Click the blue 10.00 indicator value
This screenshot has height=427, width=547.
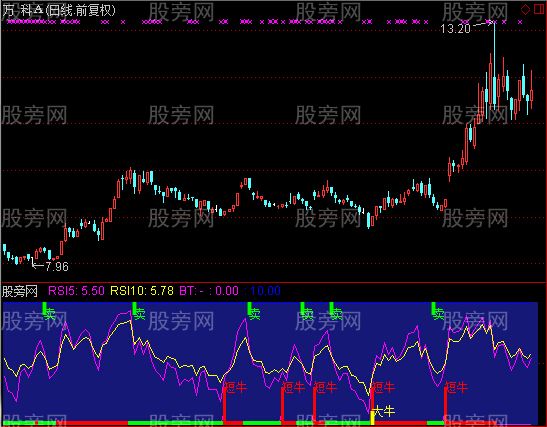coord(265,291)
